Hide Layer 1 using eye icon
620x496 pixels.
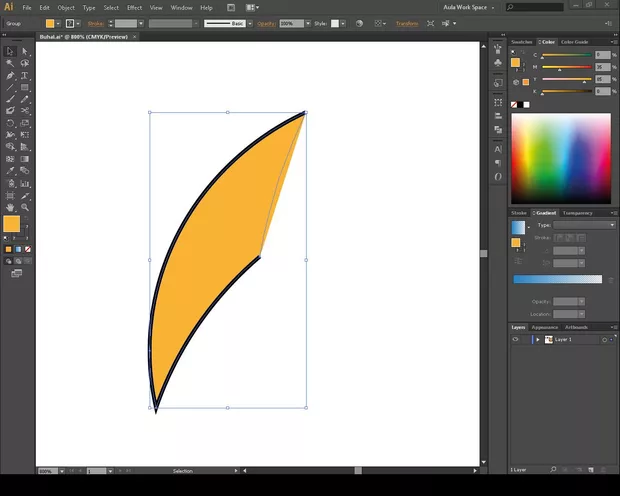click(x=516, y=340)
